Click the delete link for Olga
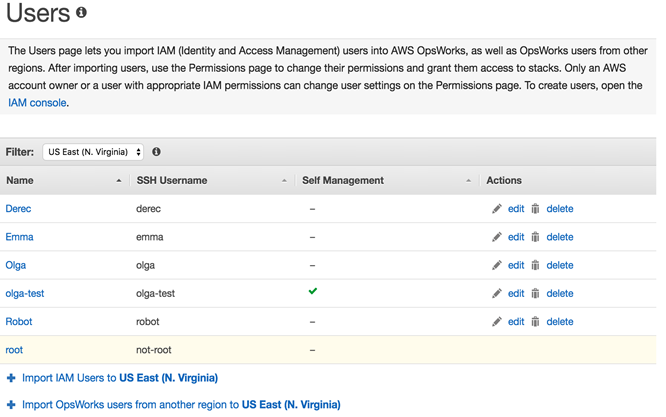 click(560, 265)
